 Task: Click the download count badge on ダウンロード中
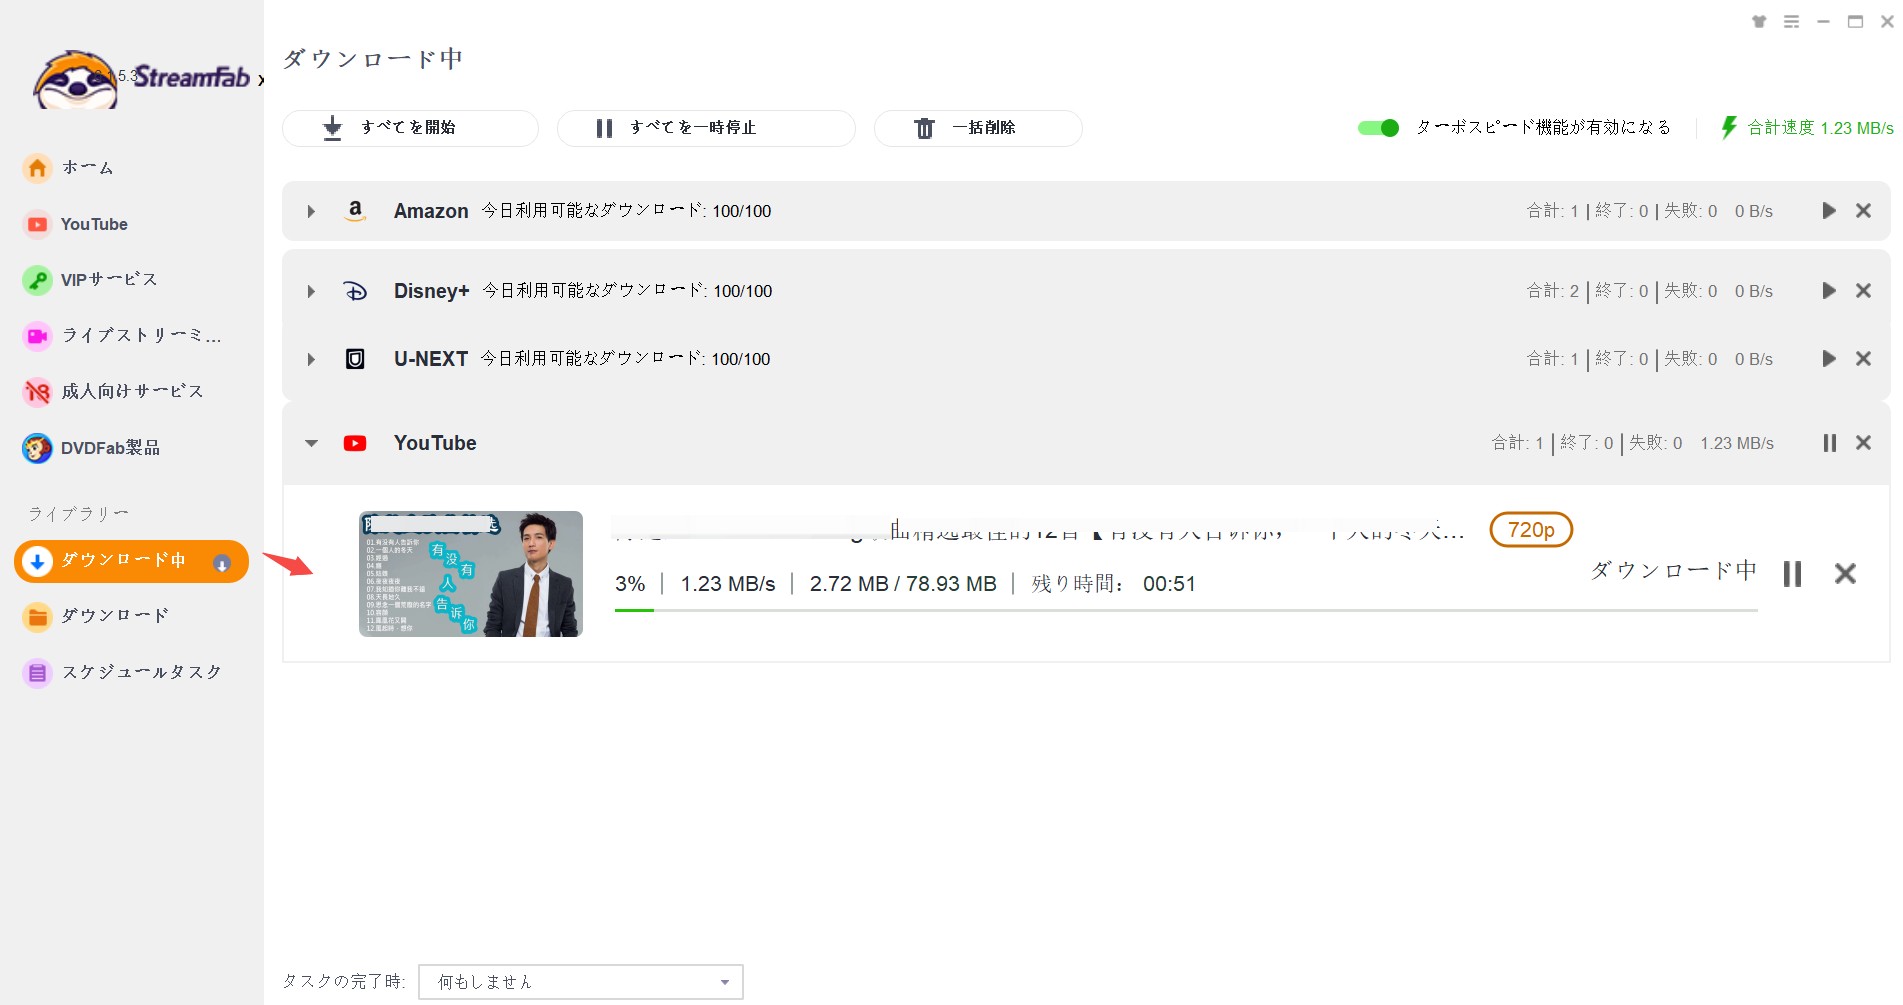pos(222,564)
